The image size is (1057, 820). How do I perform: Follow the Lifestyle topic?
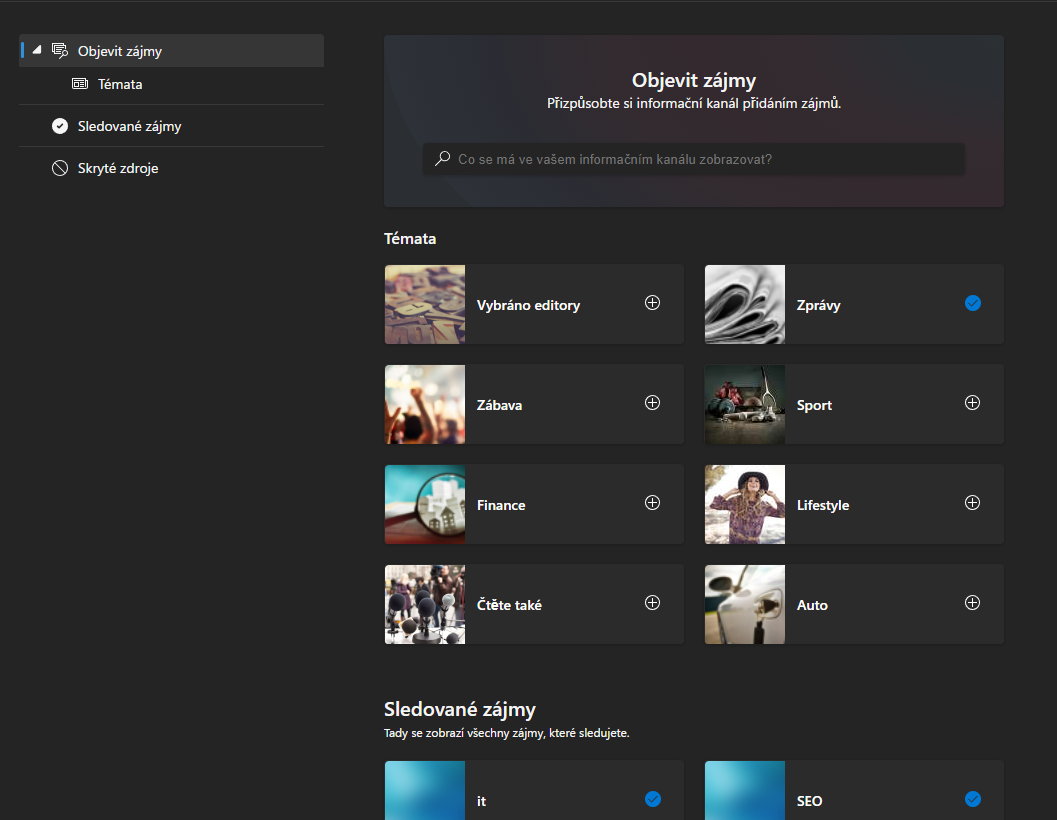click(972, 502)
